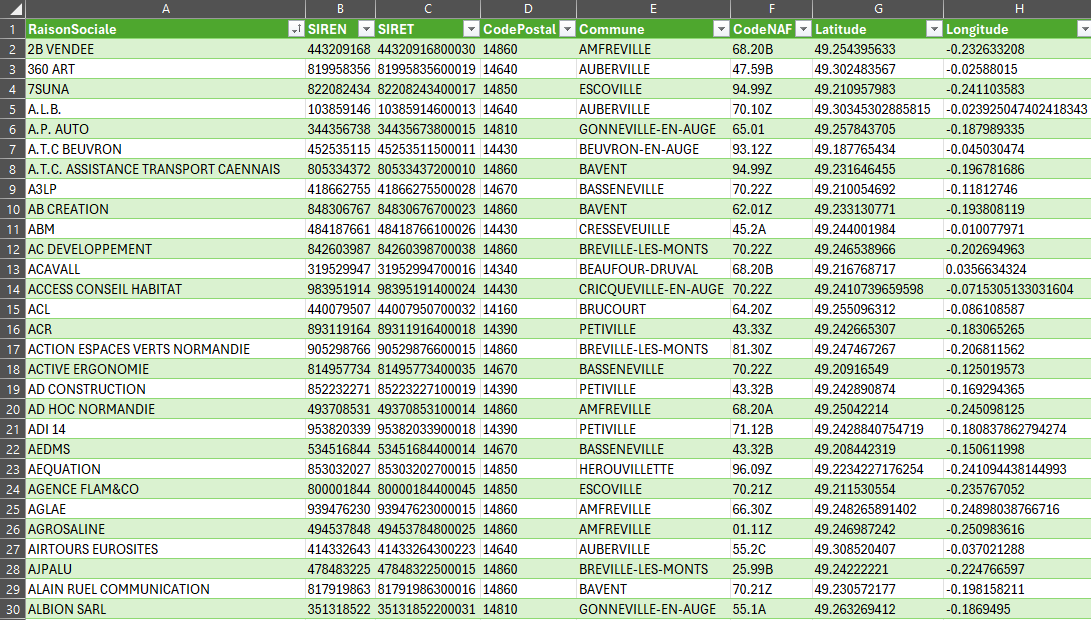Select row 25 header
Image resolution: width=1091 pixels, height=620 pixels.
13,509
